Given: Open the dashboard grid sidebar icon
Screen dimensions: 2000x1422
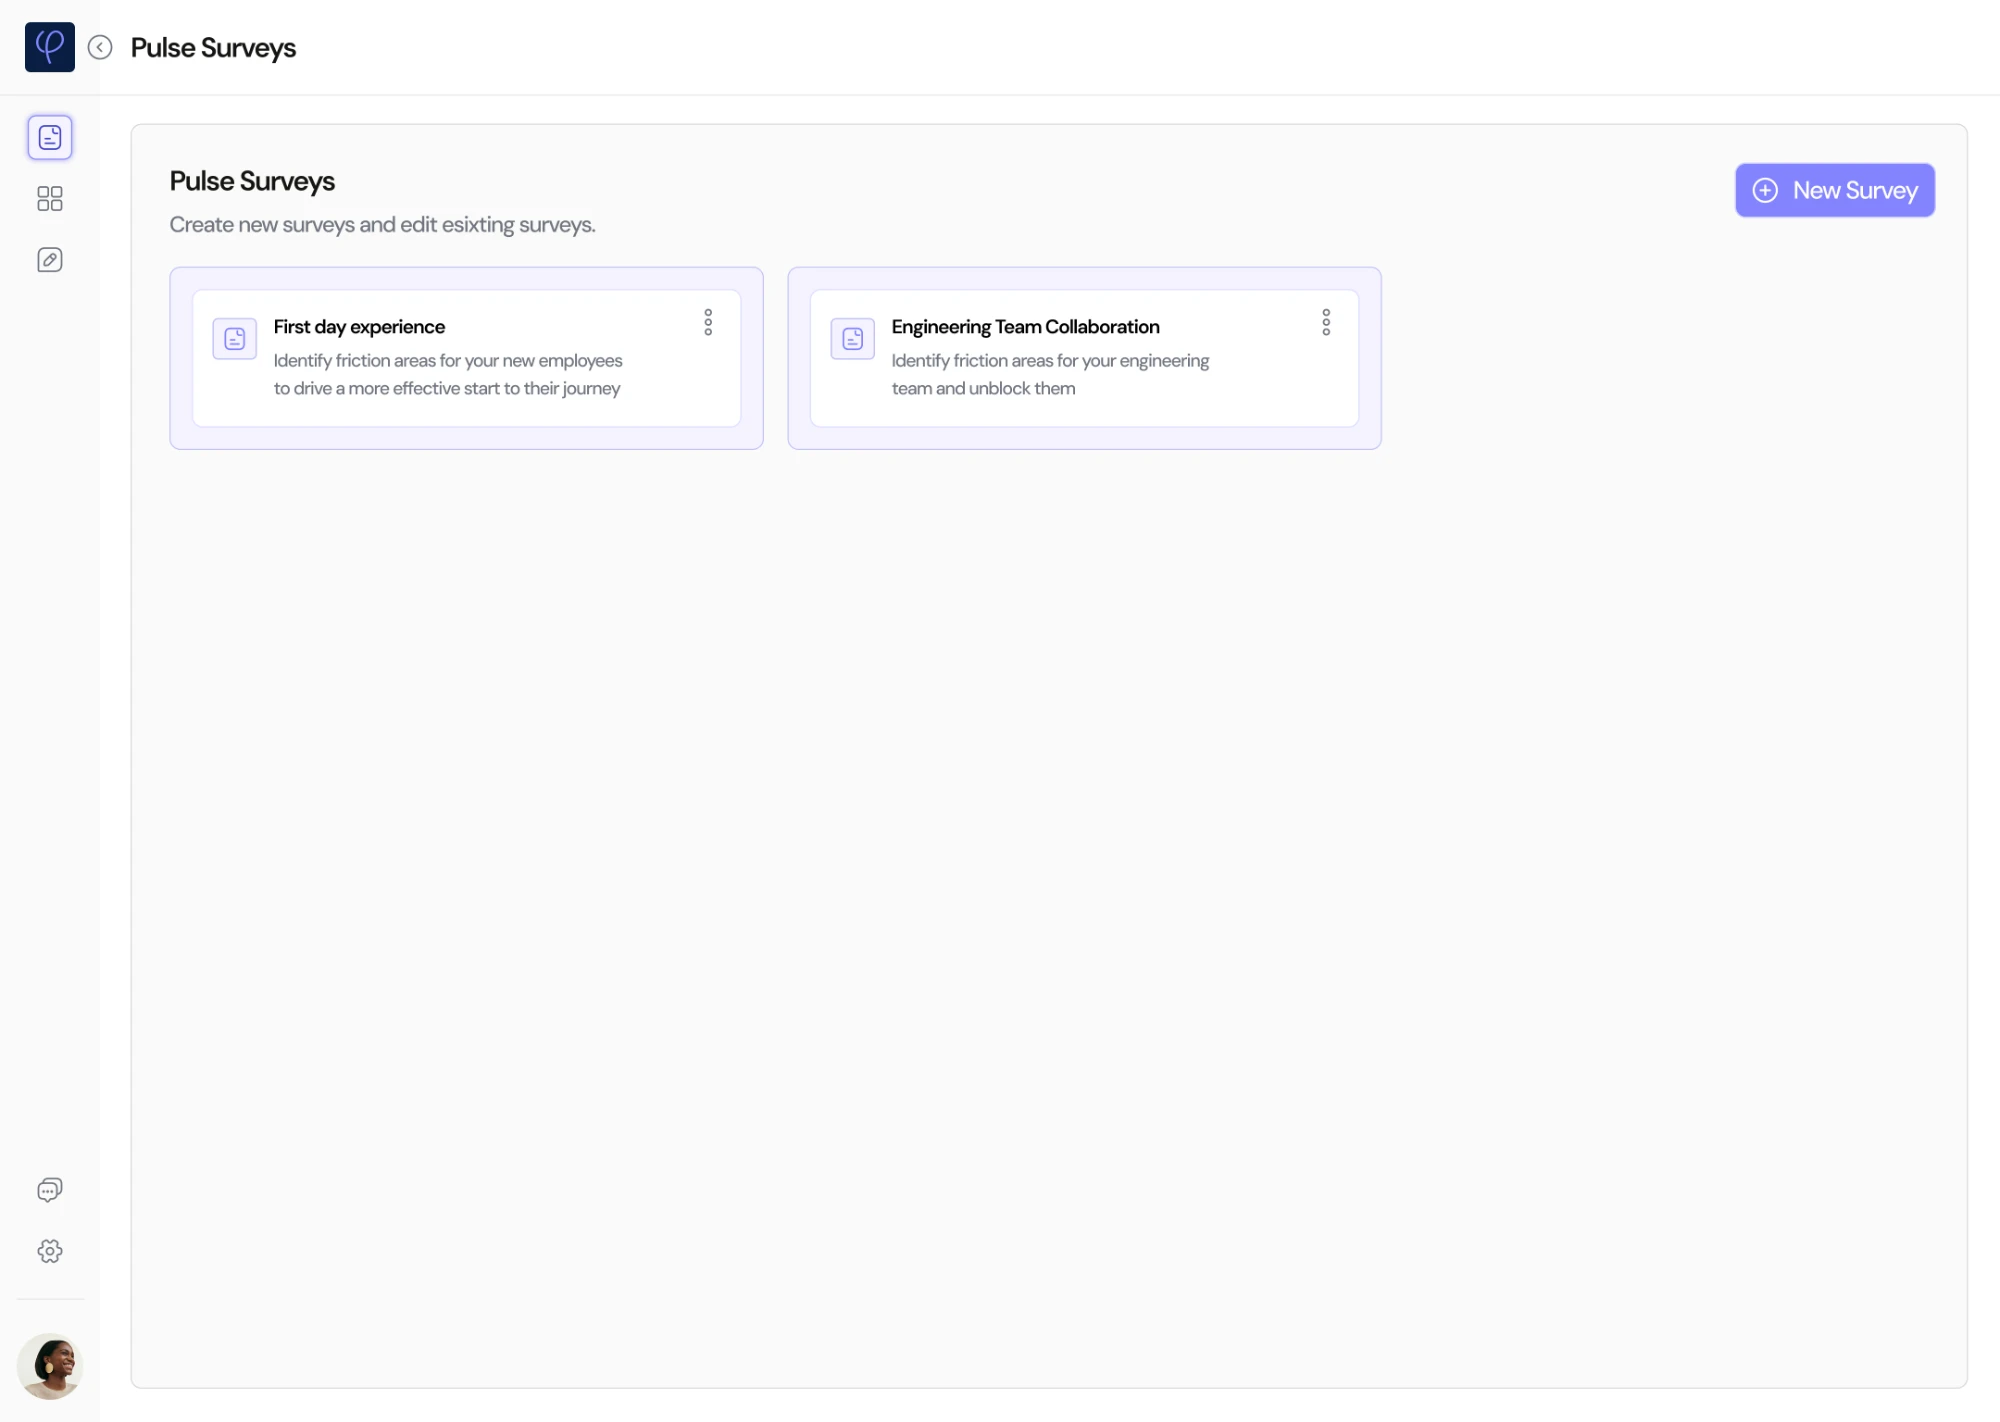Looking at the screenshot, I should (50, 199).
